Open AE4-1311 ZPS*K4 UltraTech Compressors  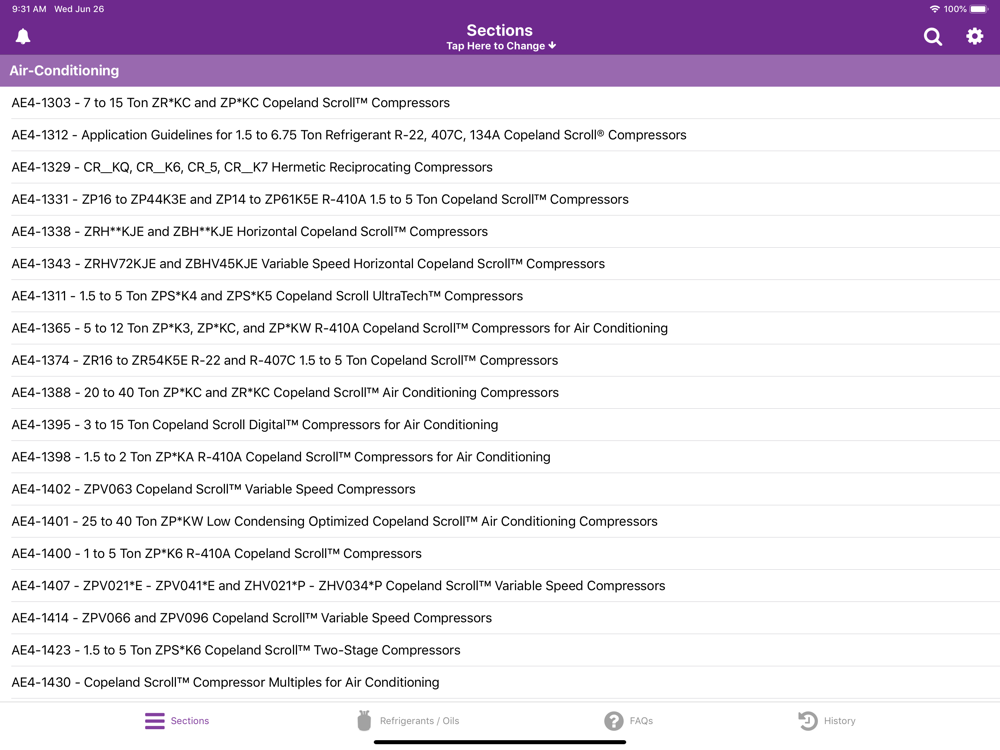coord(500,296)
